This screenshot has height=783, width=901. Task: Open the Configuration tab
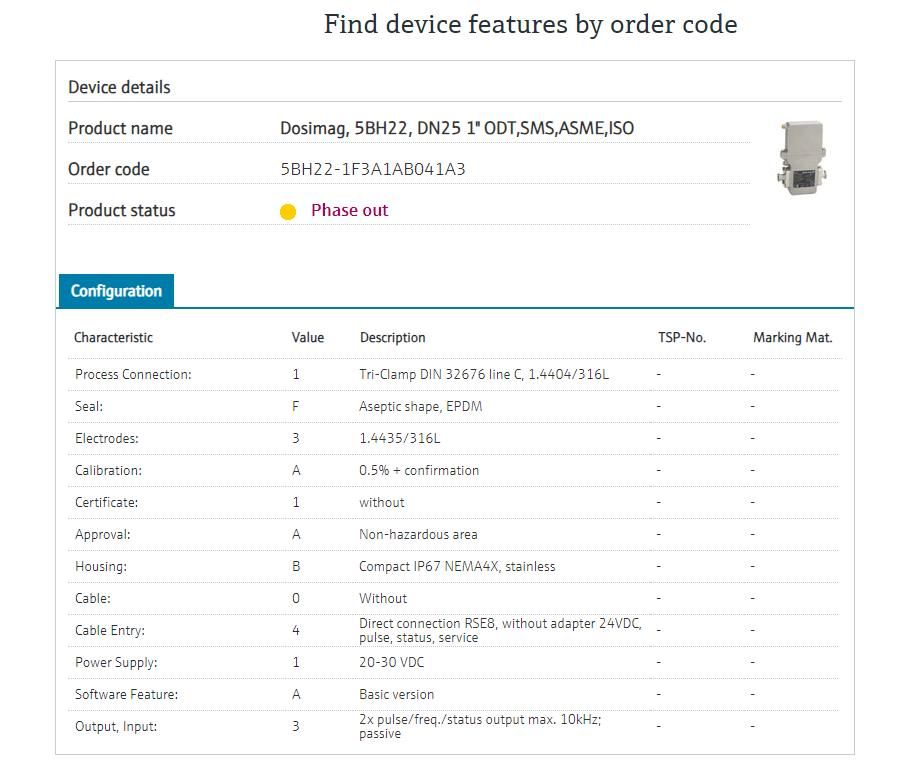(x=116, y=291)
